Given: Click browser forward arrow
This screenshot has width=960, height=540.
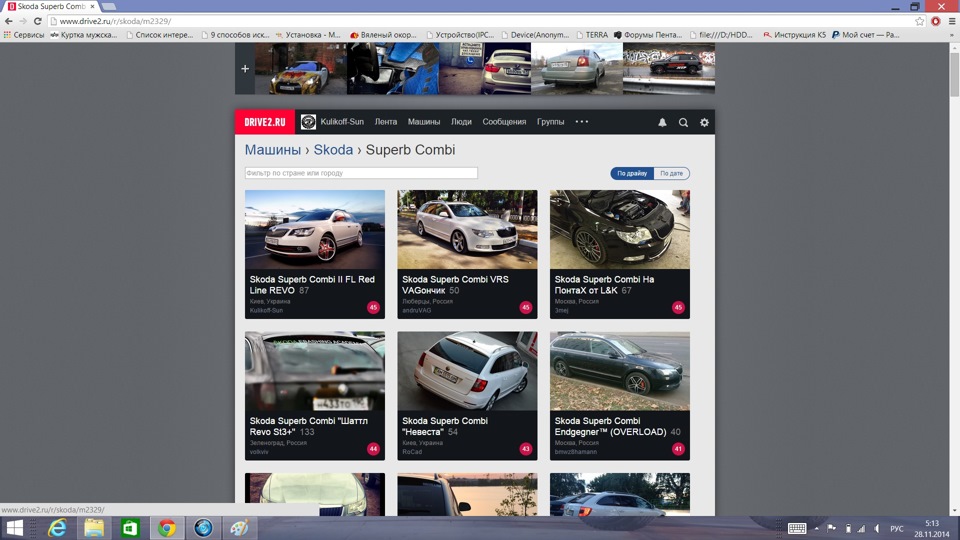Looking at the screenshot, I should [23, 21].
